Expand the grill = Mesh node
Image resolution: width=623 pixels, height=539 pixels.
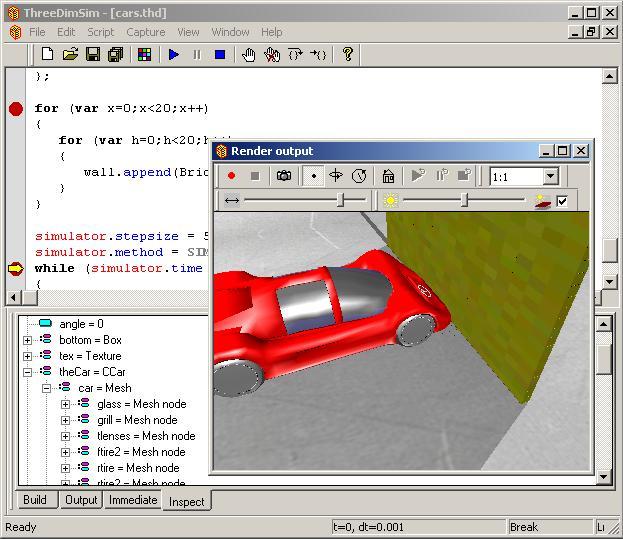(x=66, y=420)
